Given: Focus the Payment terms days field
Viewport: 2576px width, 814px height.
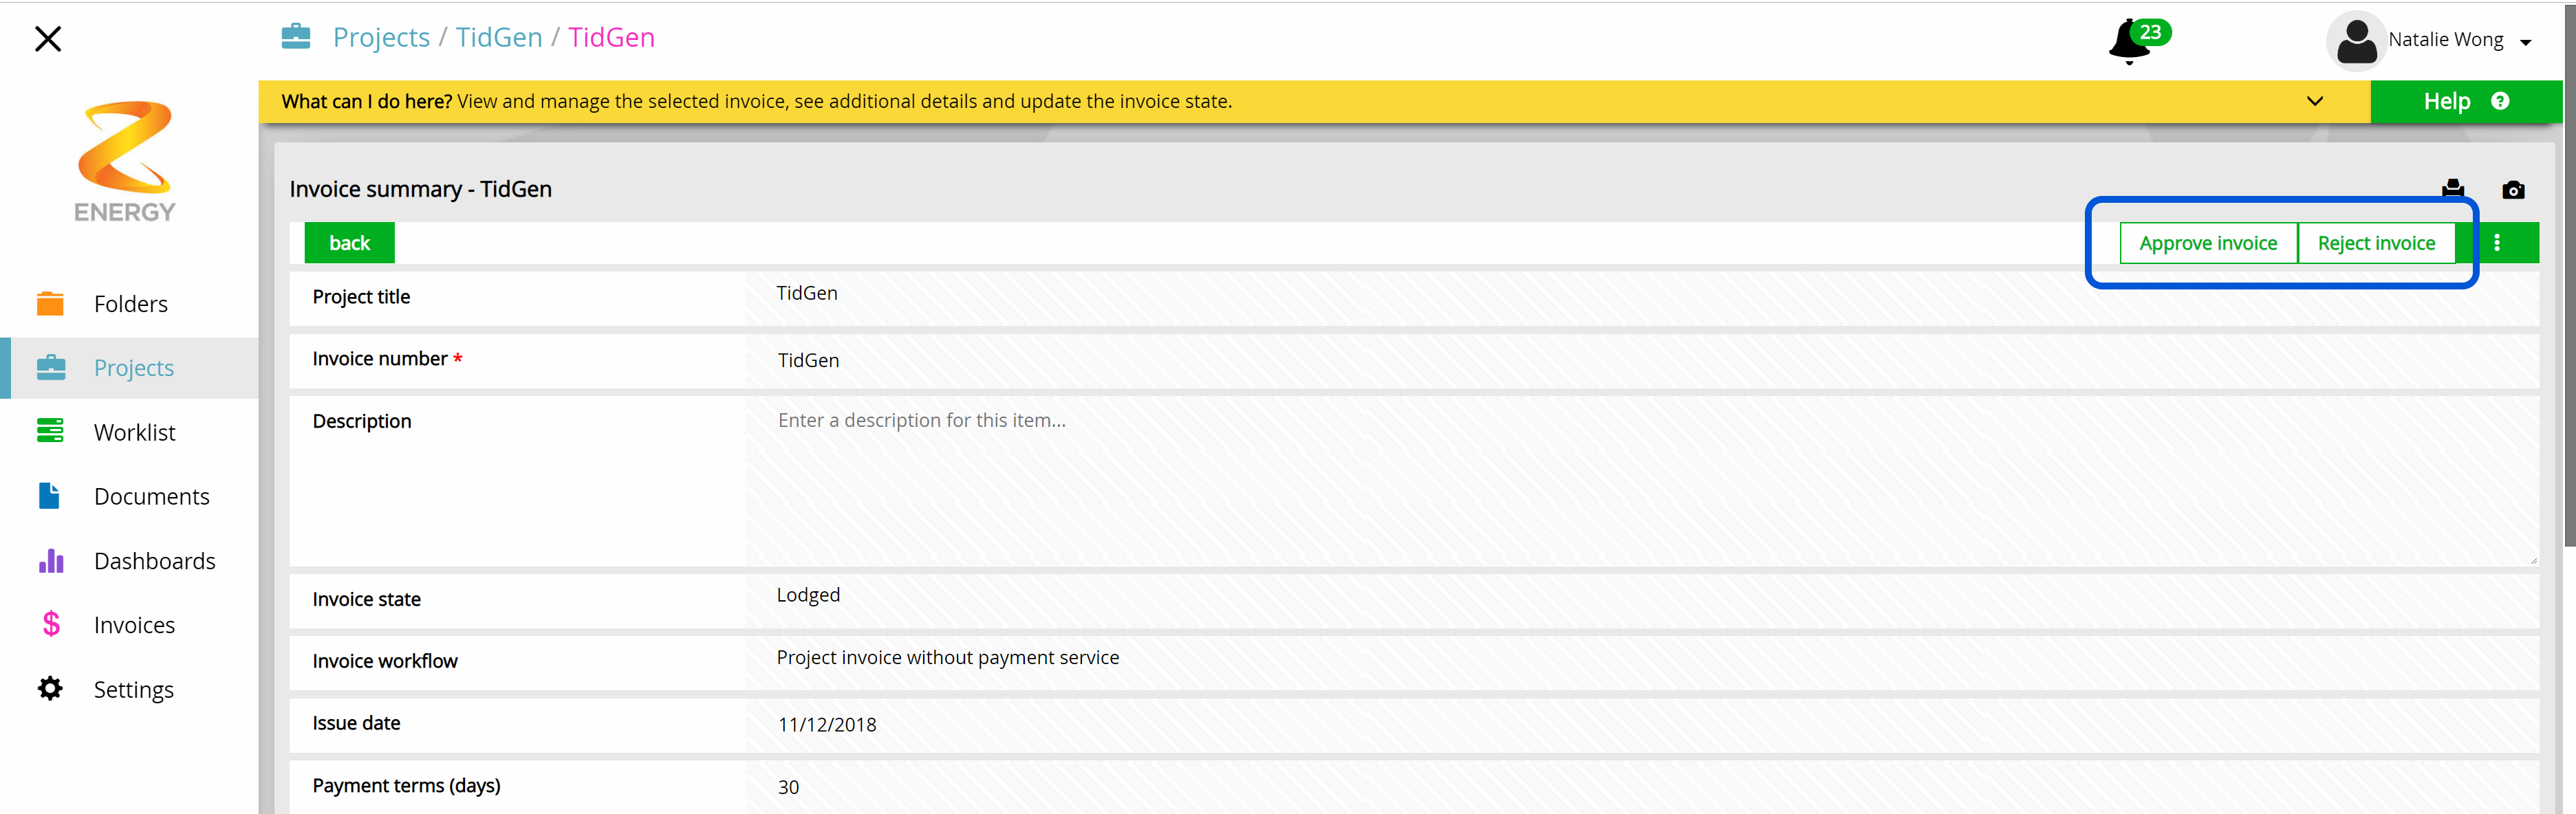Looking at the screenshot, I should click(x=1641, y=787).
